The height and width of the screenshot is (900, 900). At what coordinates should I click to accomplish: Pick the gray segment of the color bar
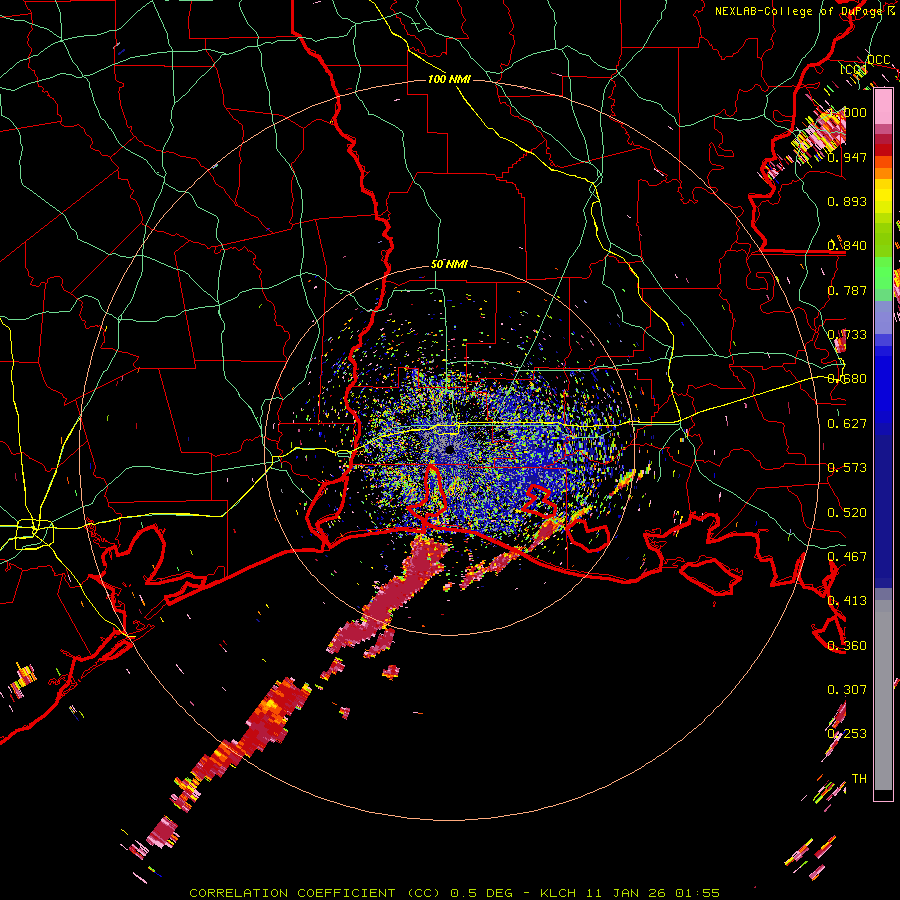coord(883,695)
